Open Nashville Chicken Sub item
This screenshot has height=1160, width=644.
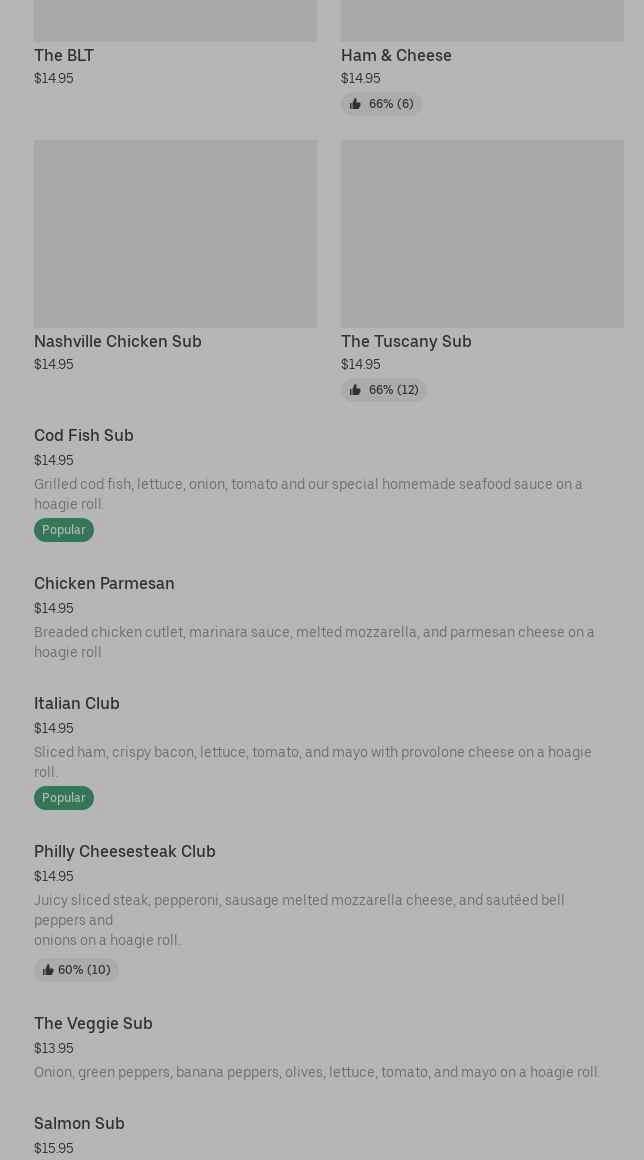point(118,341)
